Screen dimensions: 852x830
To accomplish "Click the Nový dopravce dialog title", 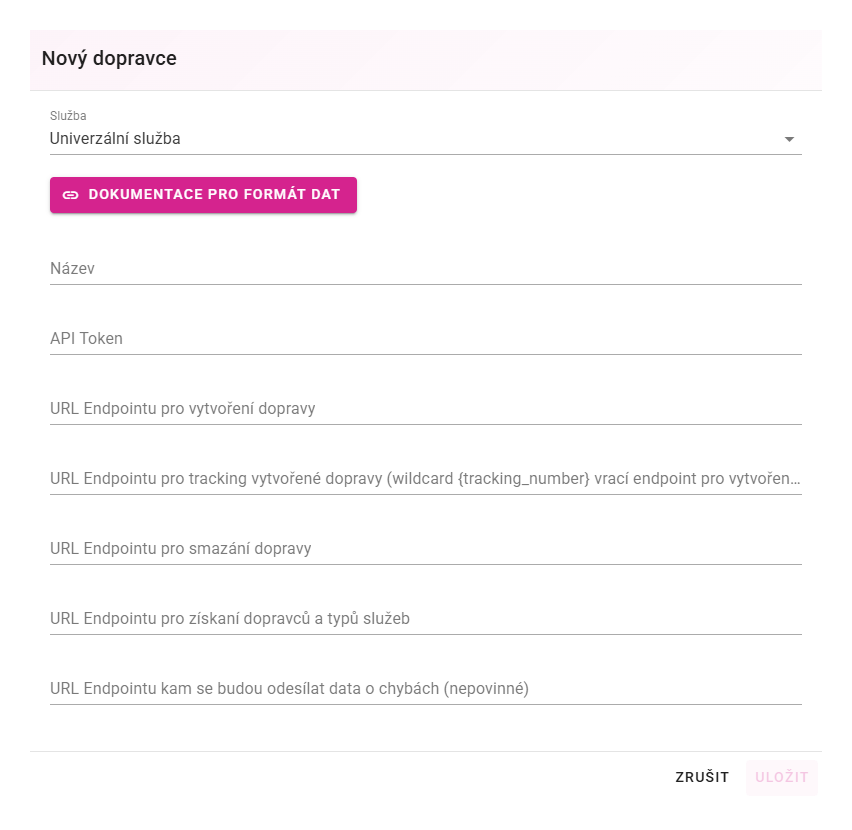I will click(109, 59).
